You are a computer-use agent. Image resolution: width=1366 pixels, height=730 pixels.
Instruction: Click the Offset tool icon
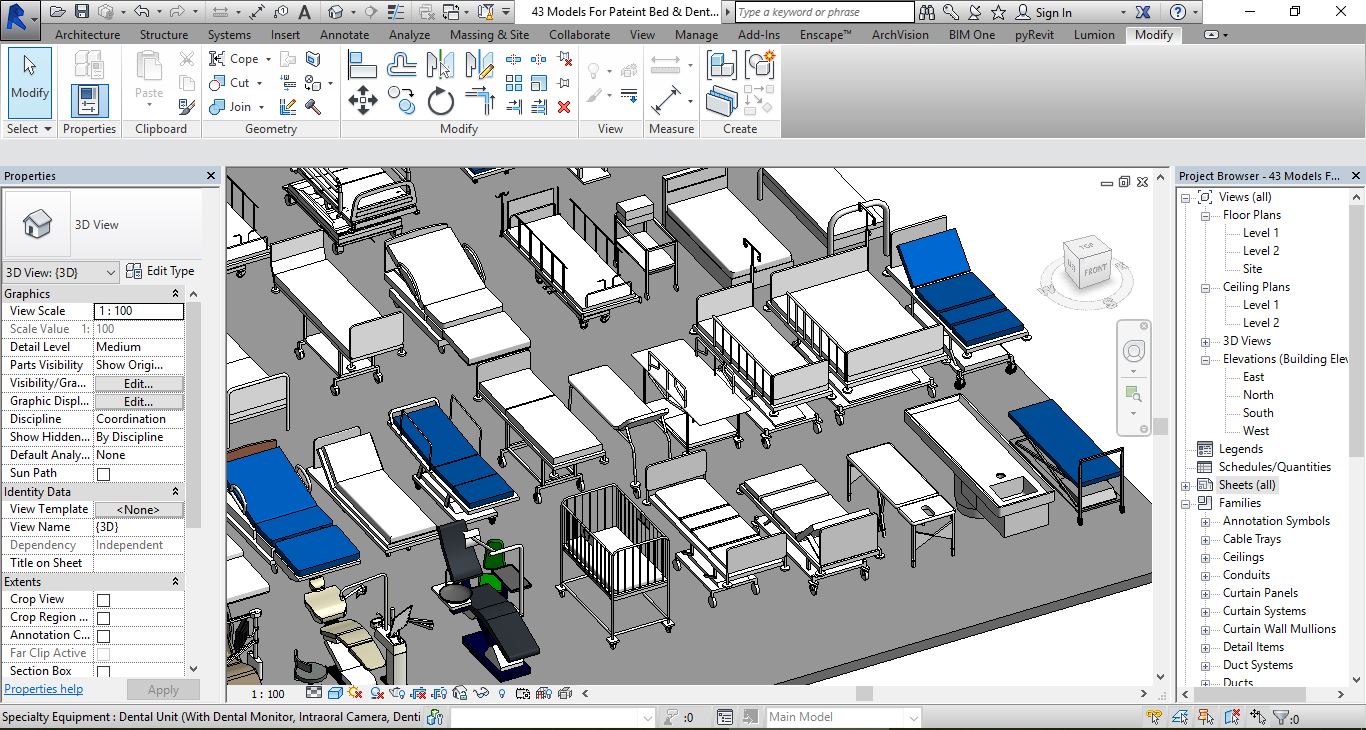(x=402, y=66)
